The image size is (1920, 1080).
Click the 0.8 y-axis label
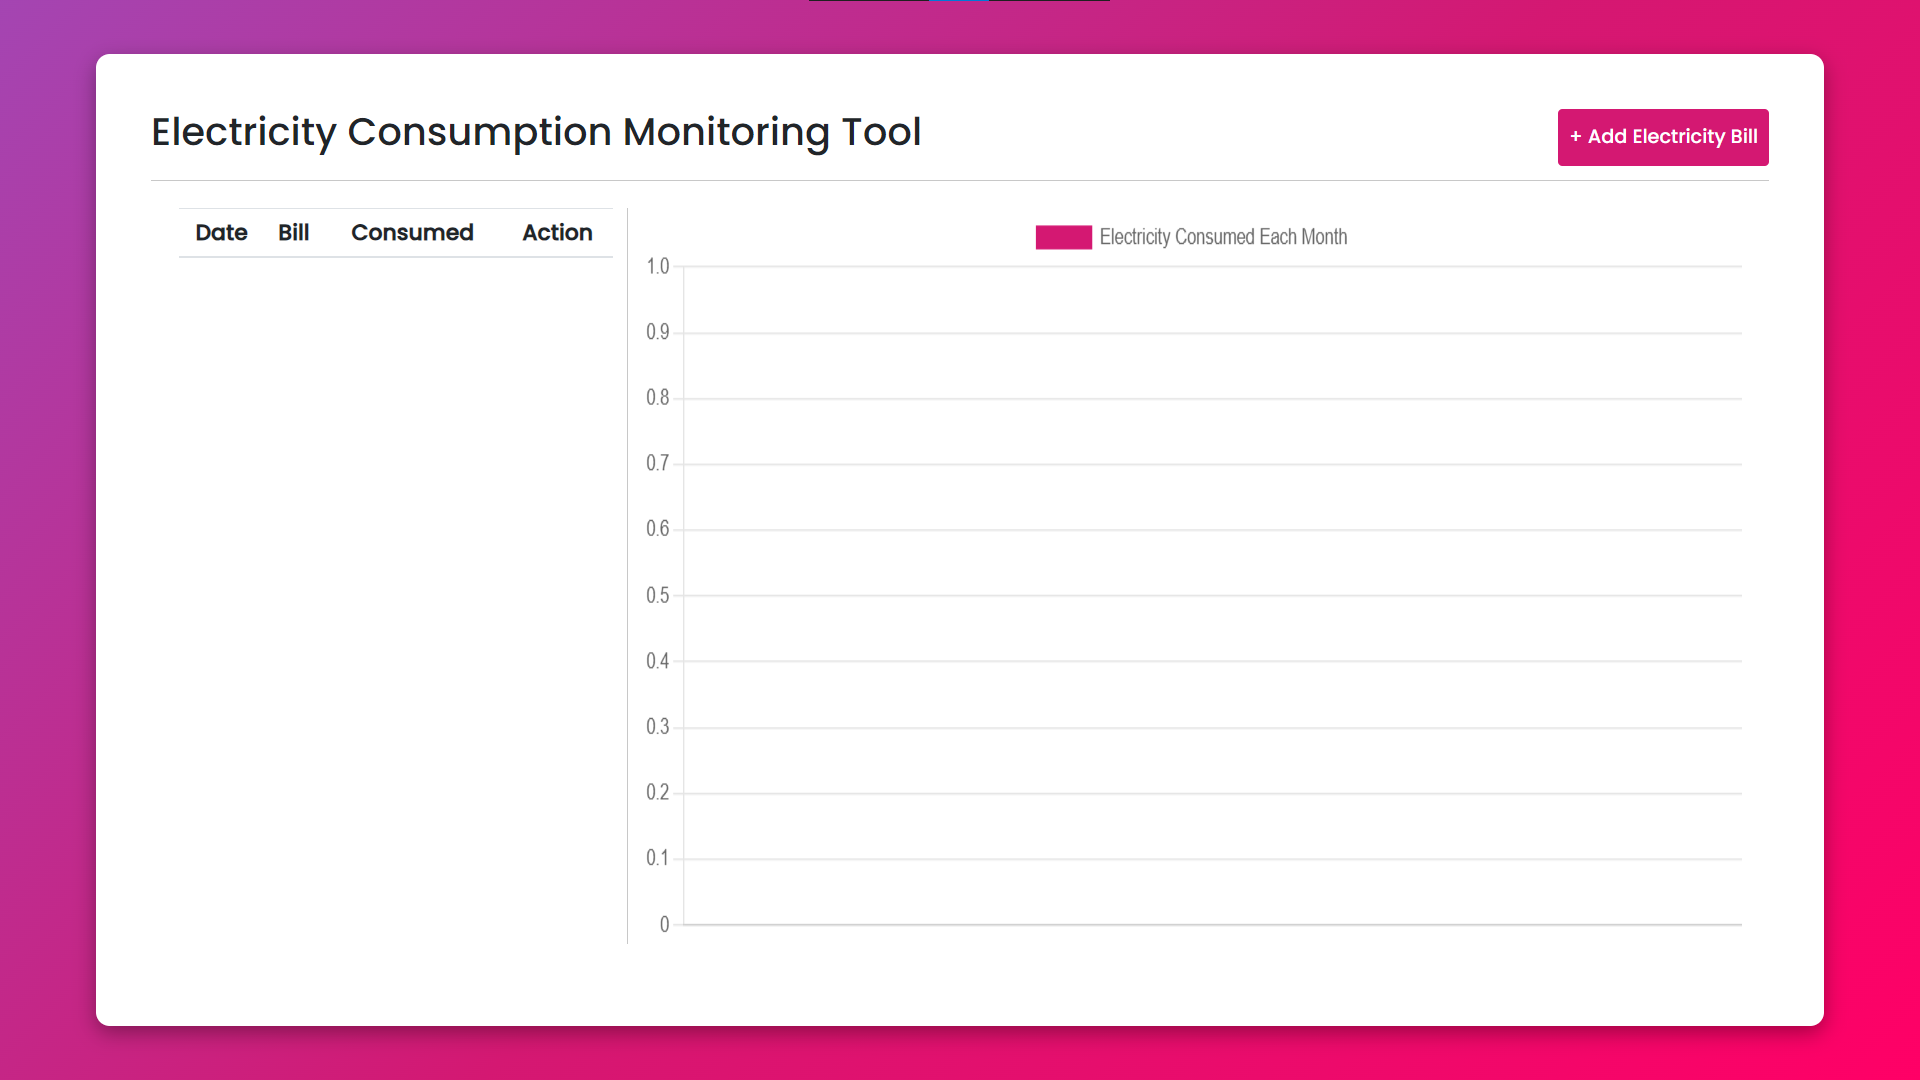657,398
